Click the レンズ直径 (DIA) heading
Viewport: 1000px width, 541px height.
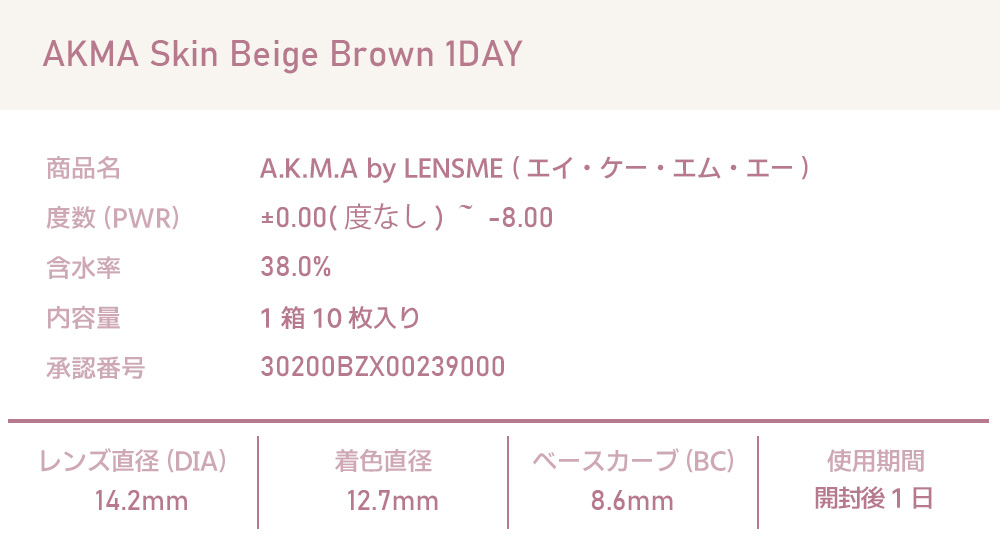[132, 461]
